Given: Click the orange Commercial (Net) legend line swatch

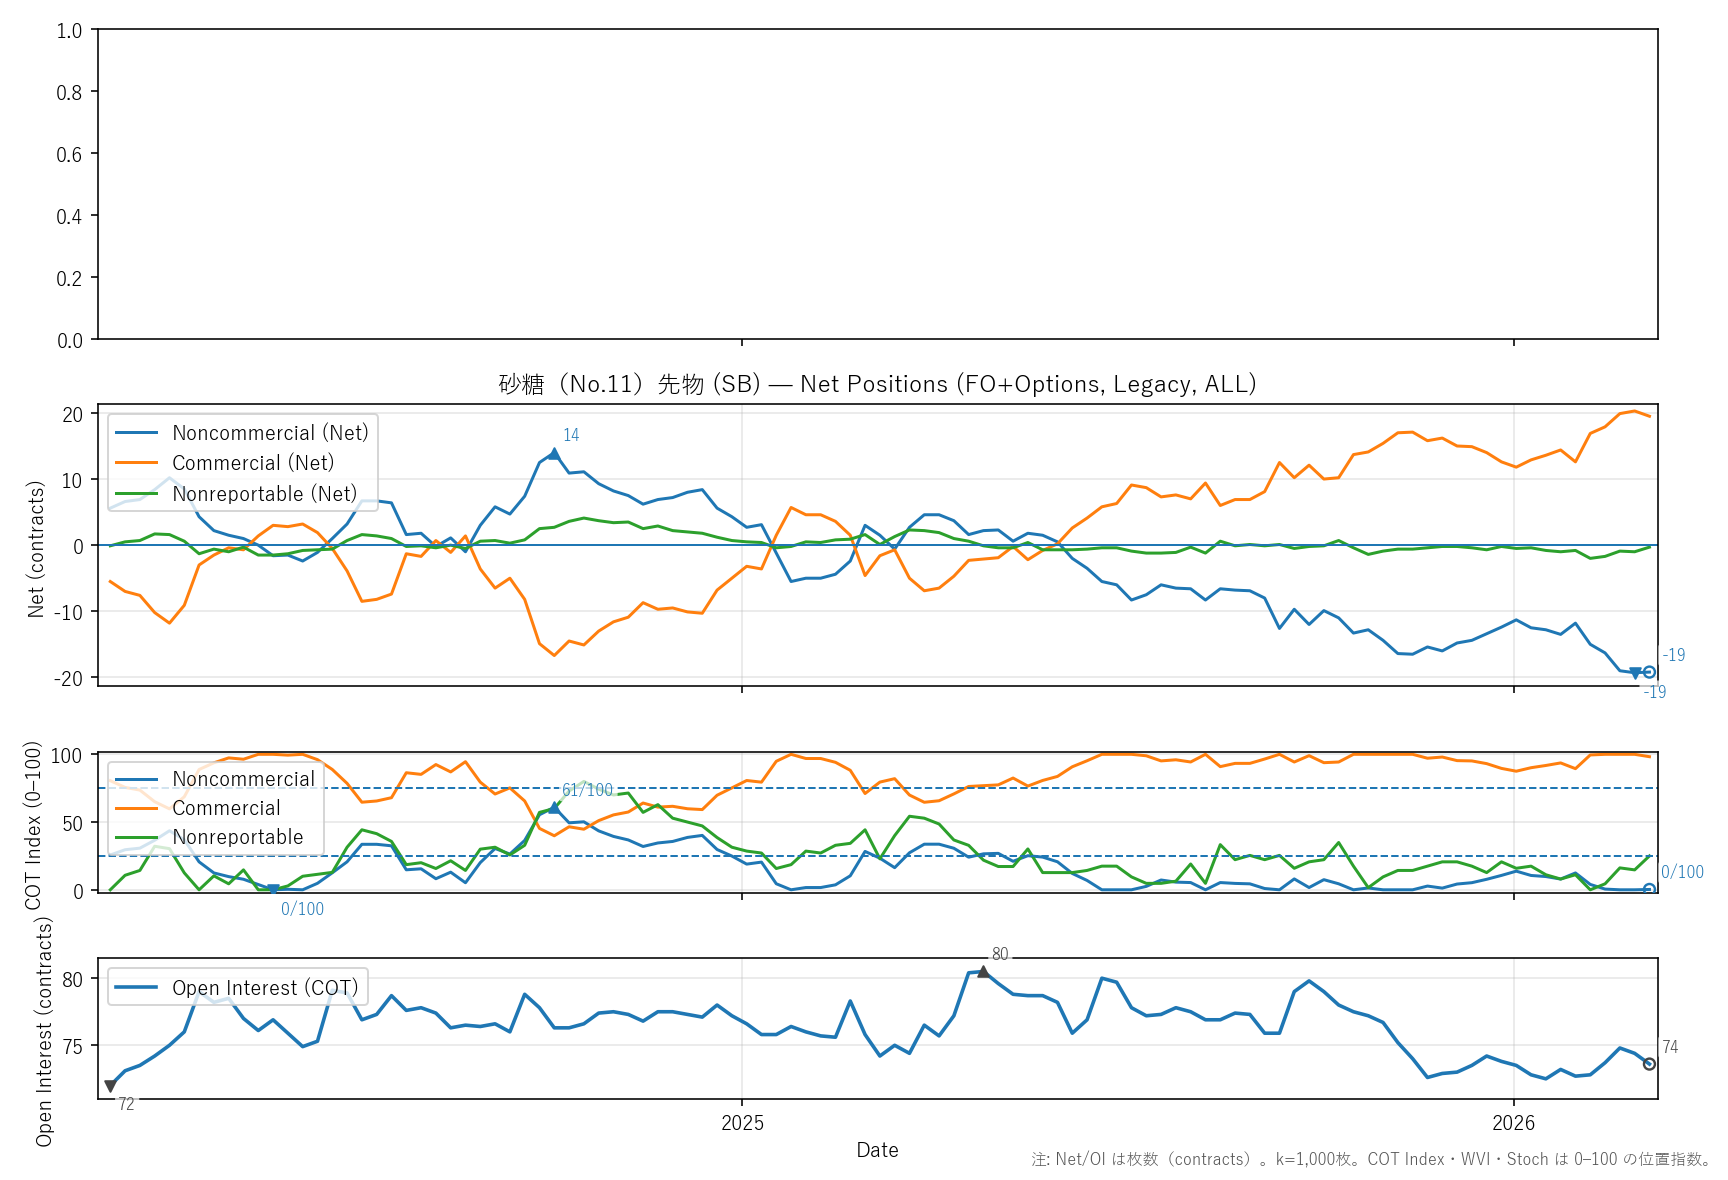Looking at the screenshot, I should 137,463.
